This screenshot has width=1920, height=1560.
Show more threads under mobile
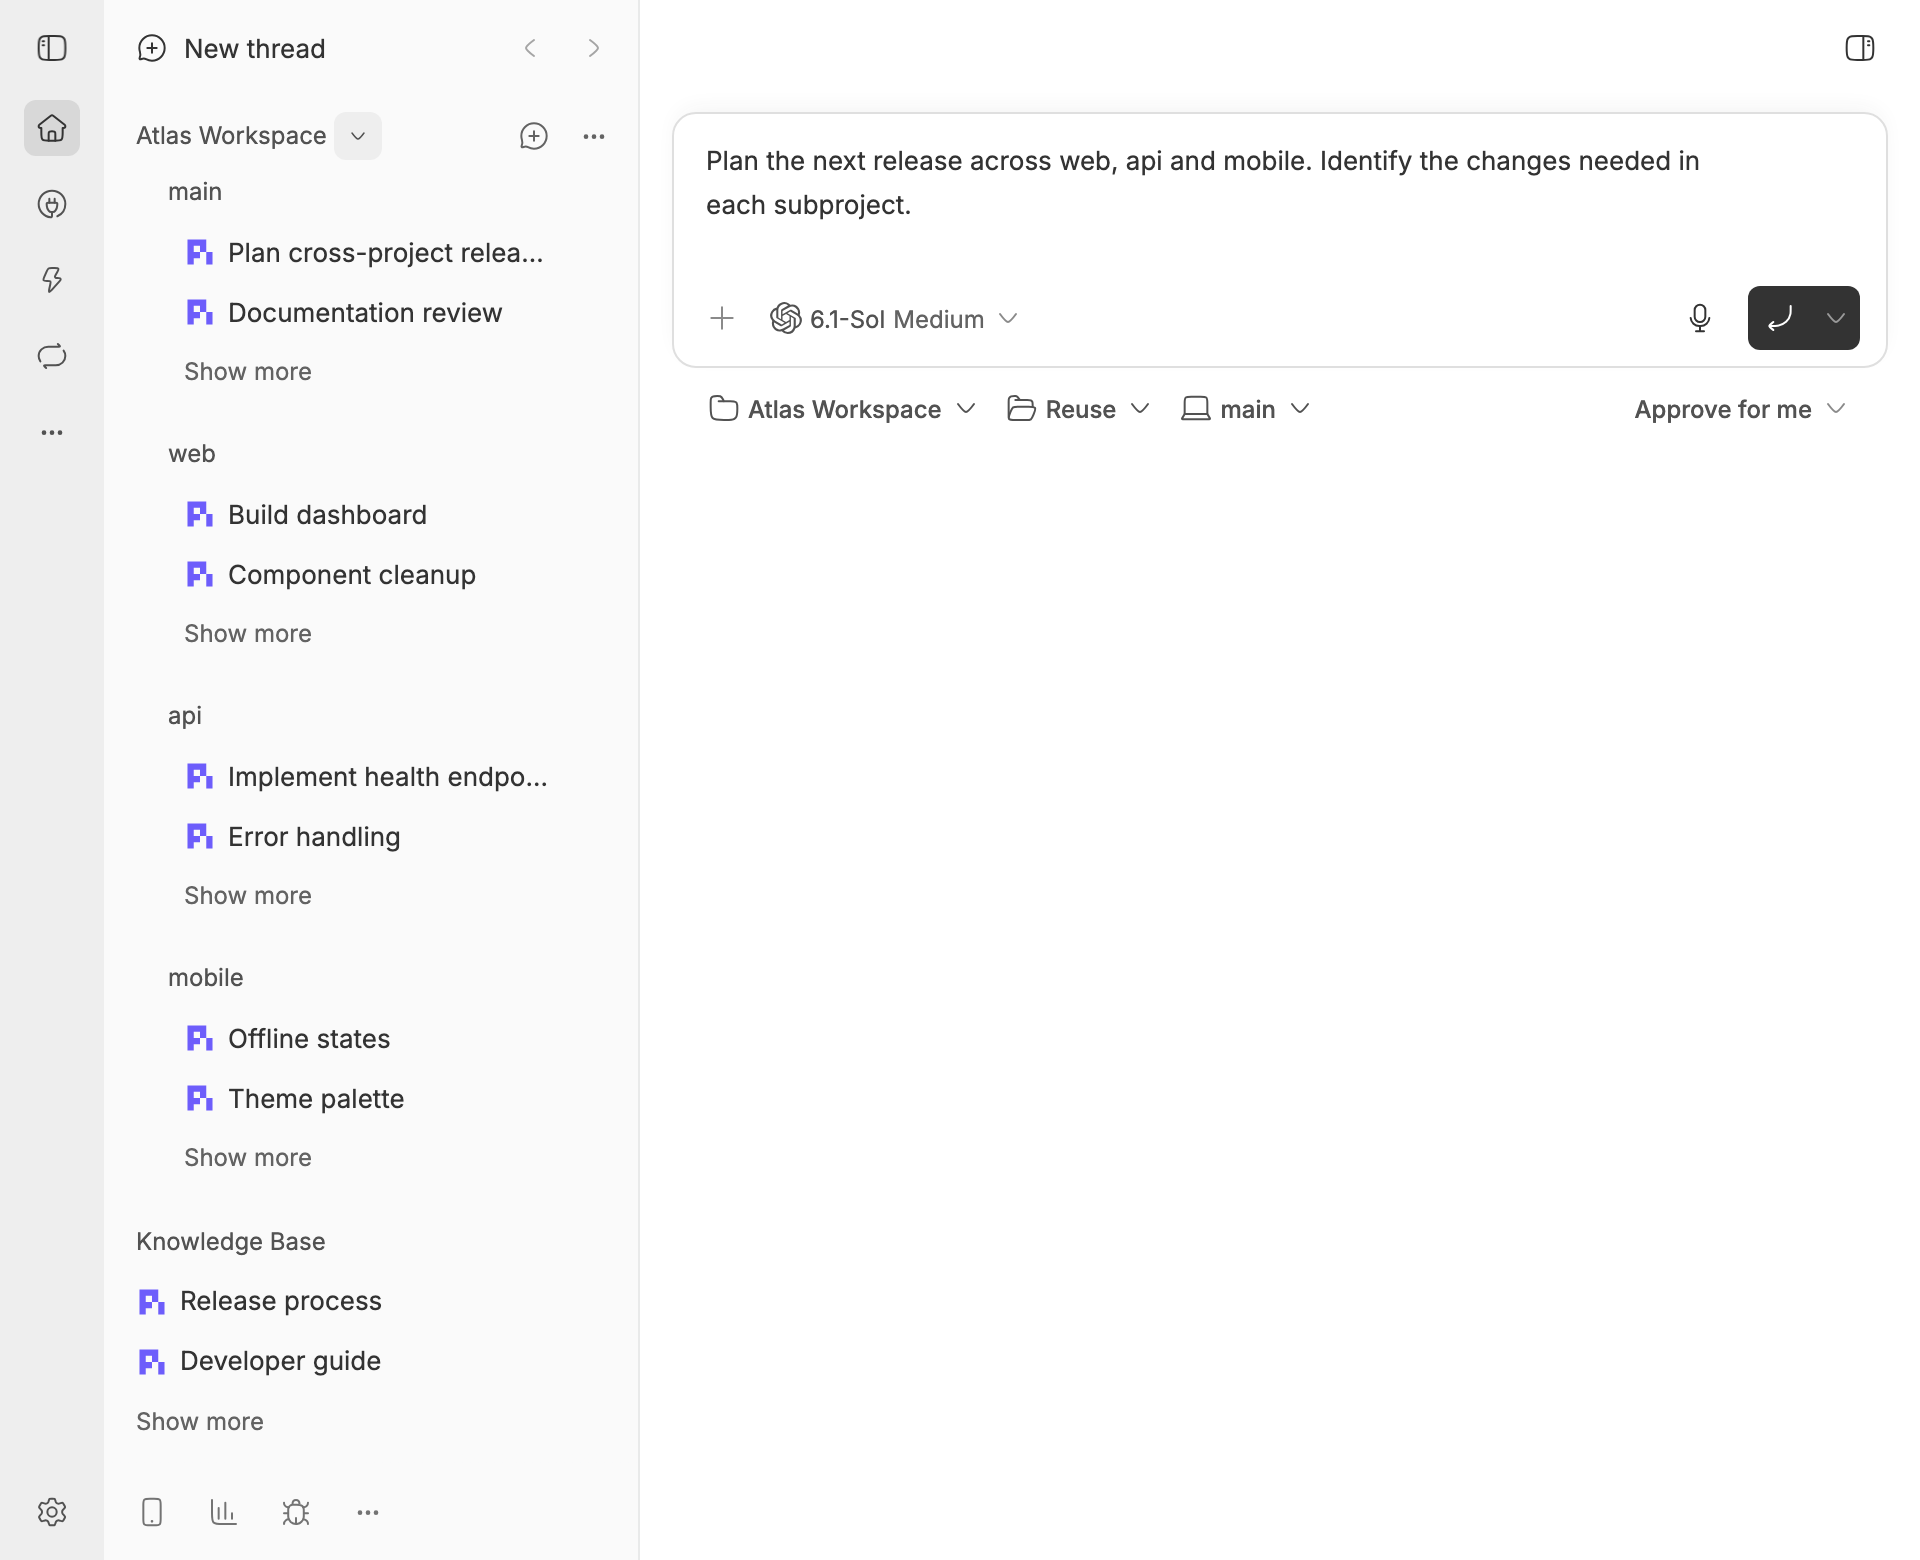tap(248, 1157)
